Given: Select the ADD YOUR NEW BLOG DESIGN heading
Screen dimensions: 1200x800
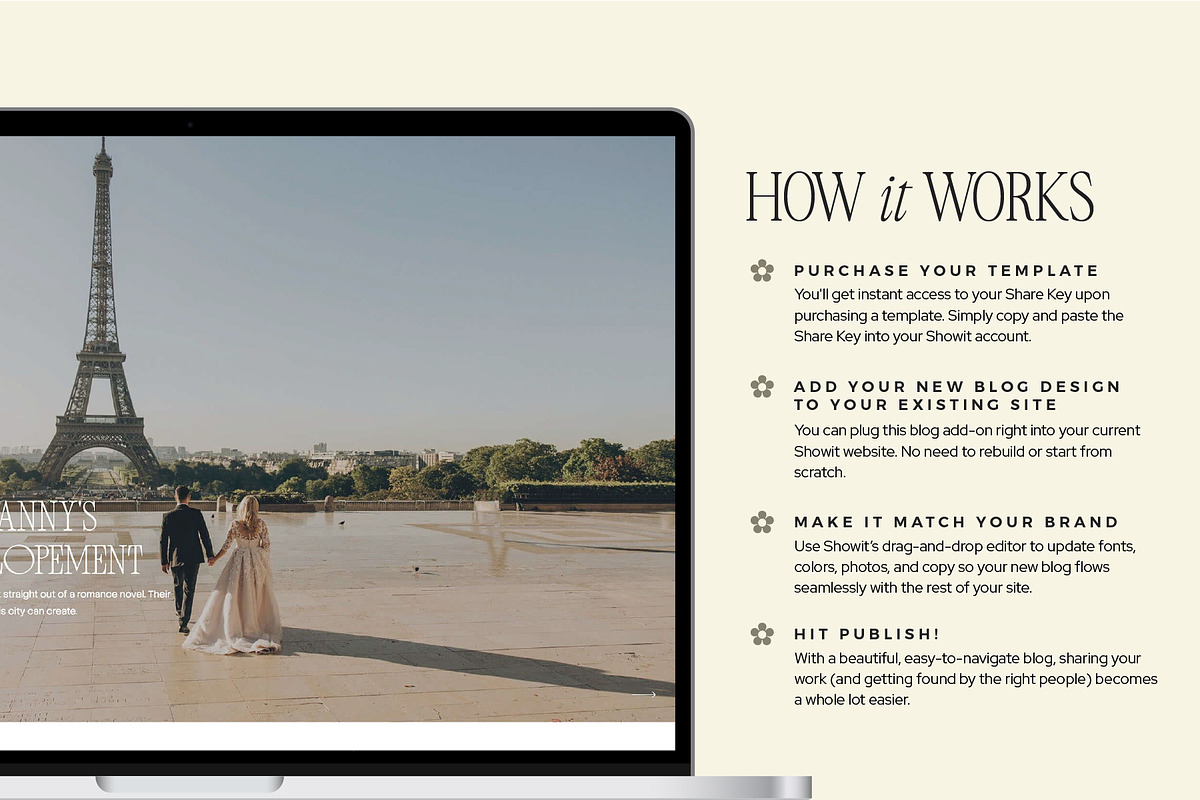Looking at the screenshot, I should (957, 396).
